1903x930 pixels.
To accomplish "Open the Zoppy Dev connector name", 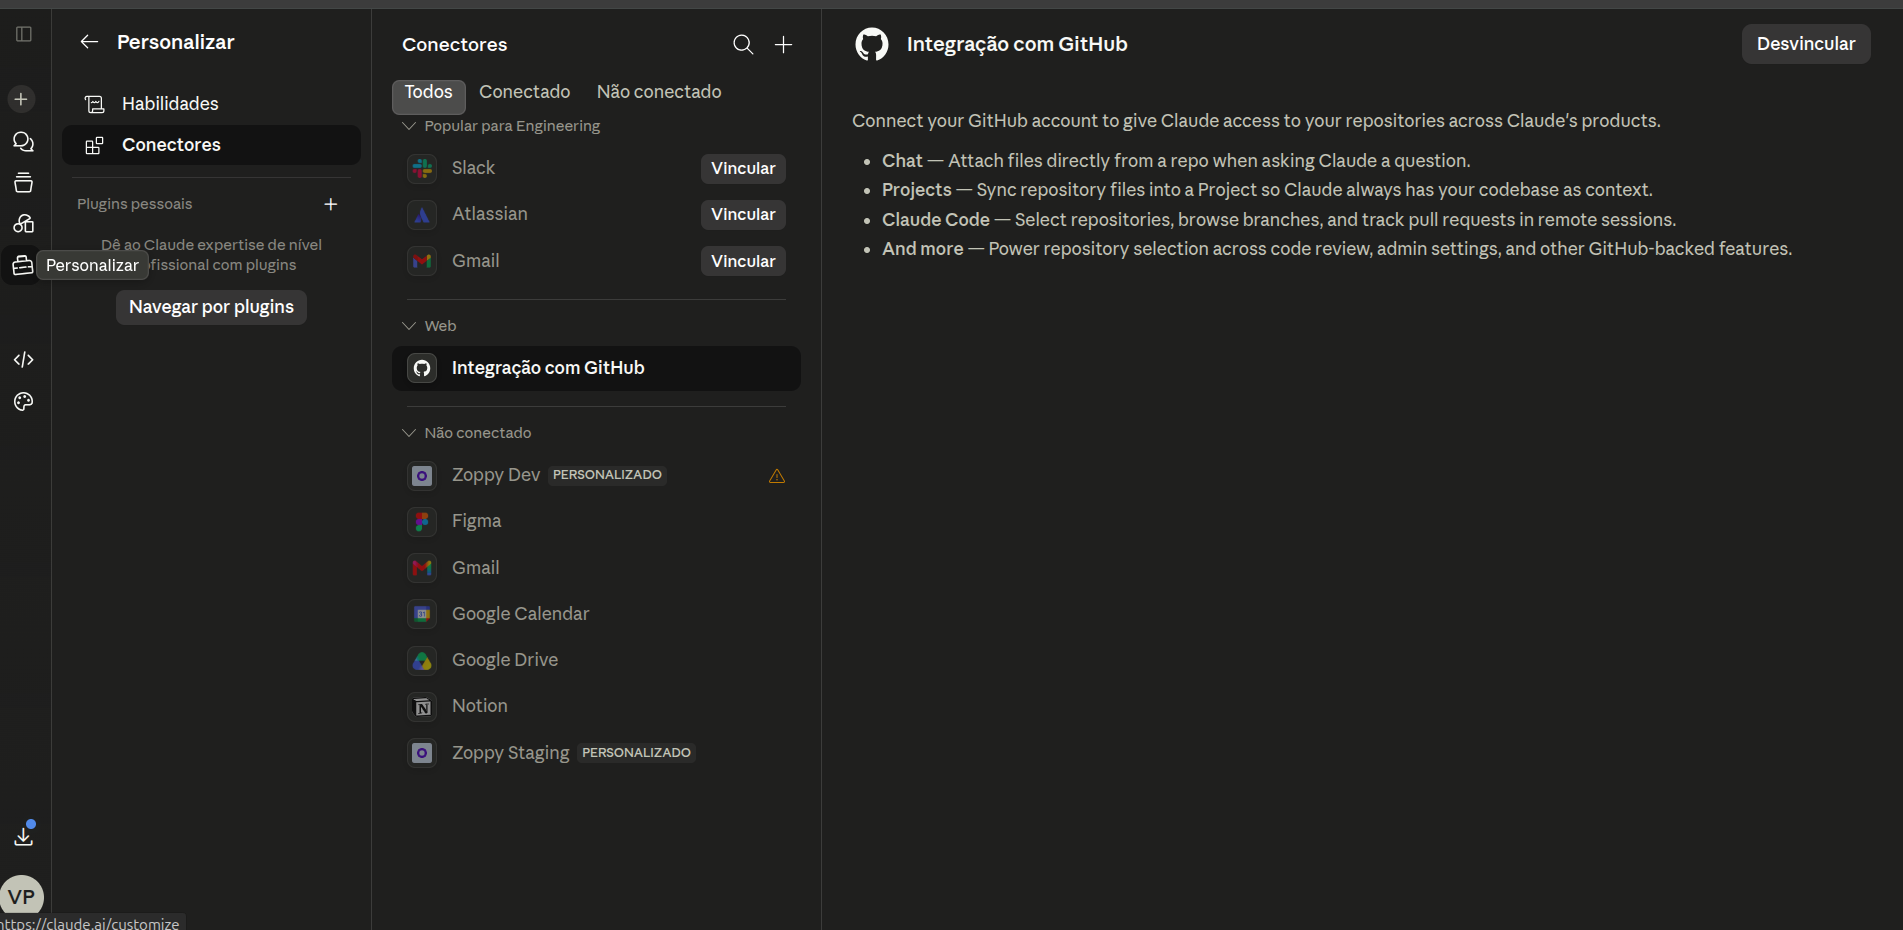I will tap(496, 475).
